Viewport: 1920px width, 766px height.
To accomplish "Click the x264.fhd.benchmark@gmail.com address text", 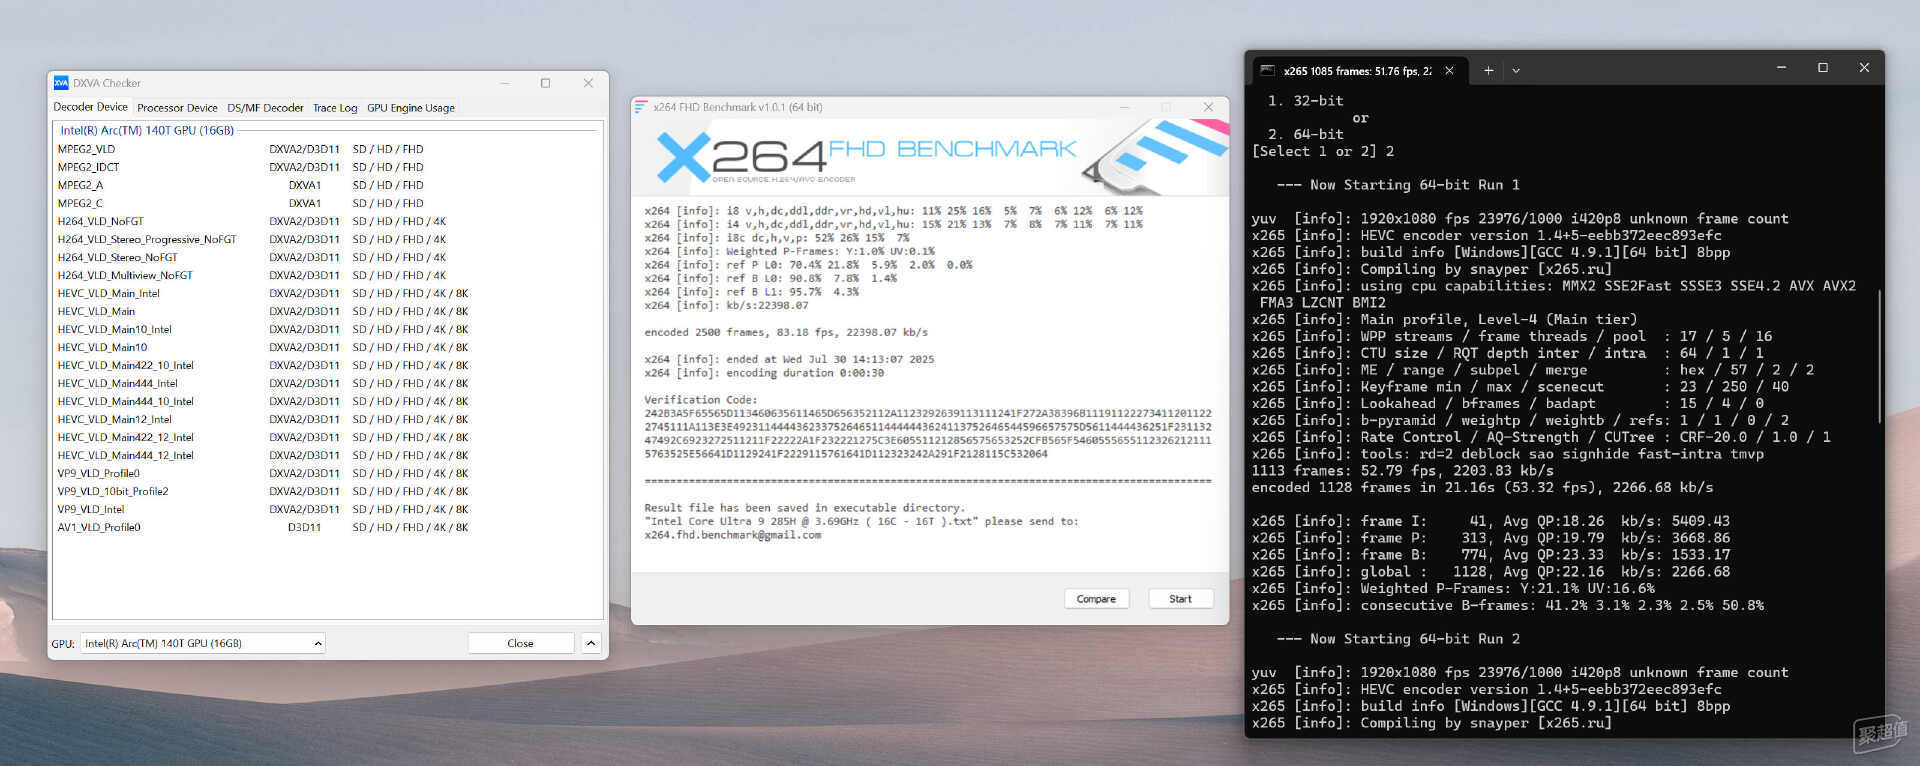I will tap(733, 535).
